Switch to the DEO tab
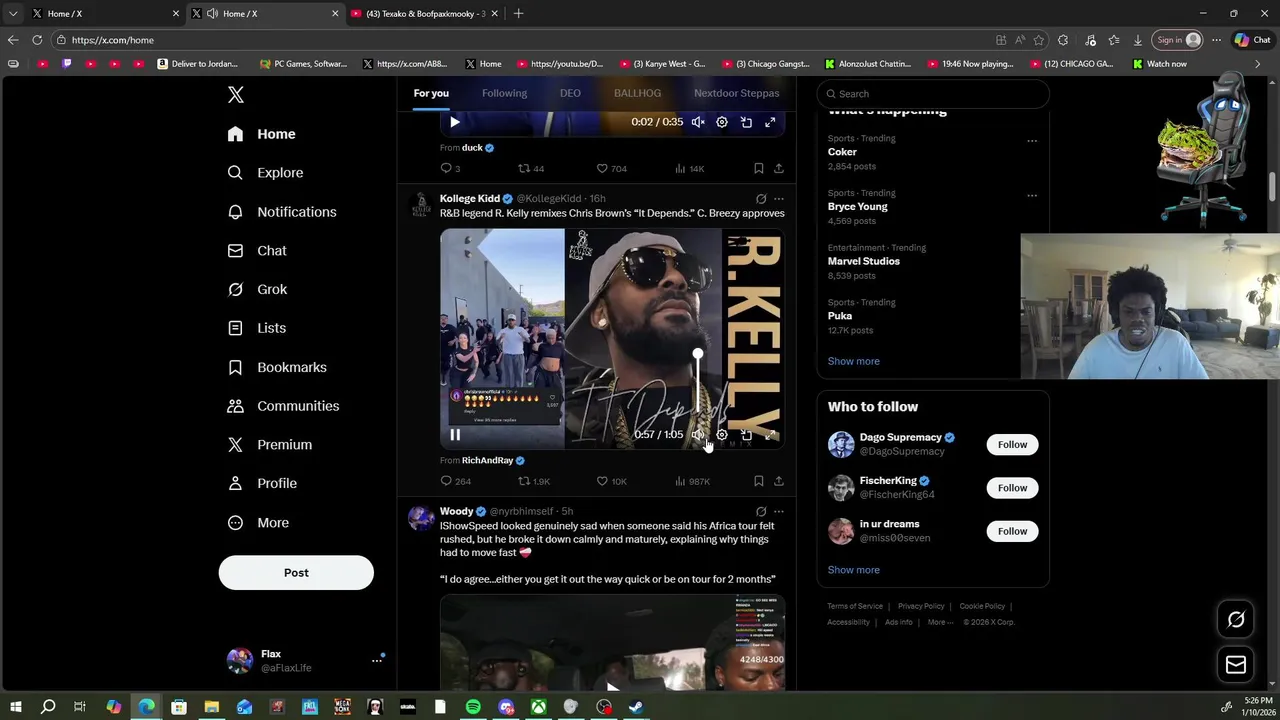Image resolution: width=1280 pixels, height=720 pixels. 570,93
